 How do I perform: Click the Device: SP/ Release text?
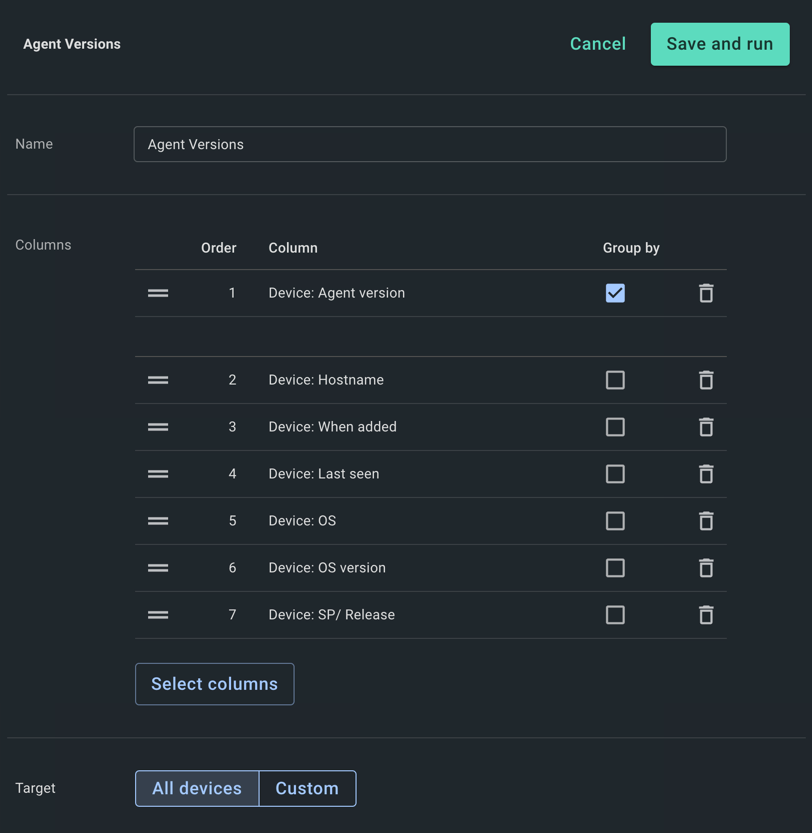[x=332, y=615]
